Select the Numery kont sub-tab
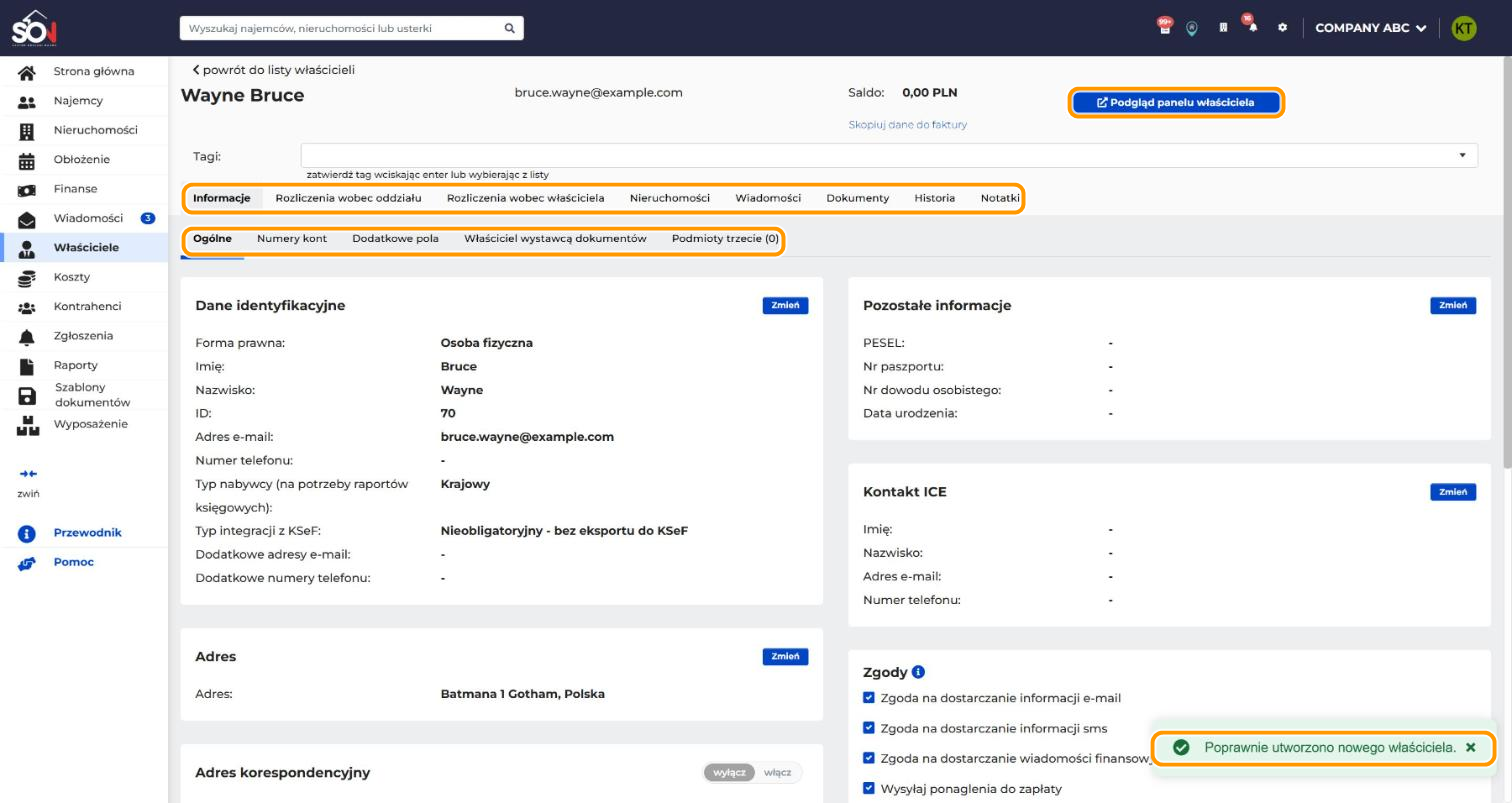 click(x=292, y=239)
